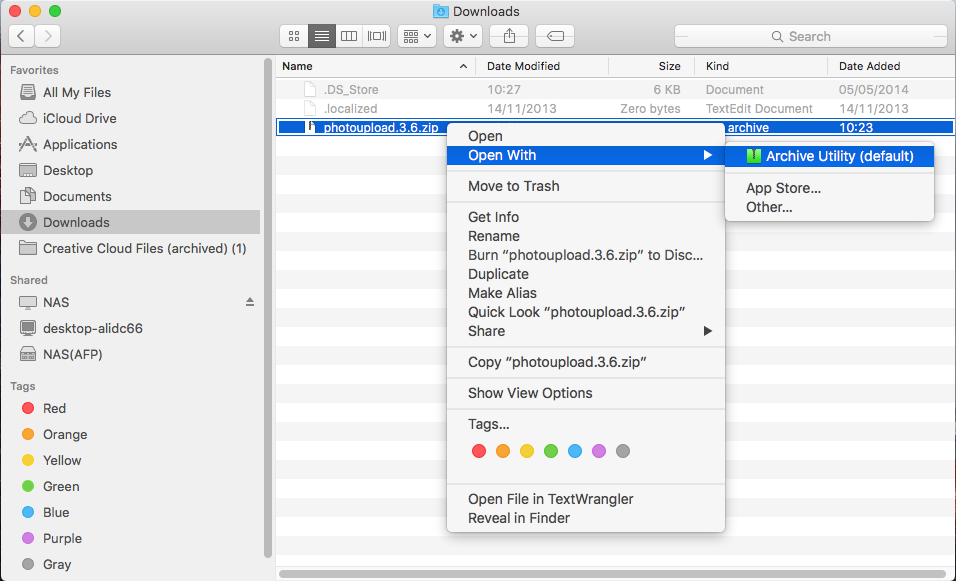
Task: Open Applications folder in sidebar
Action: pyautogui.click(x=80, y=144)
